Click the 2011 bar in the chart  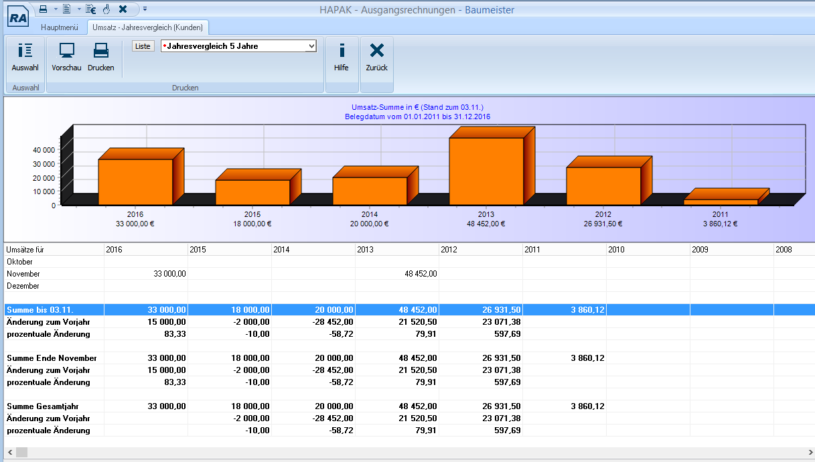(x=721, y=202)
